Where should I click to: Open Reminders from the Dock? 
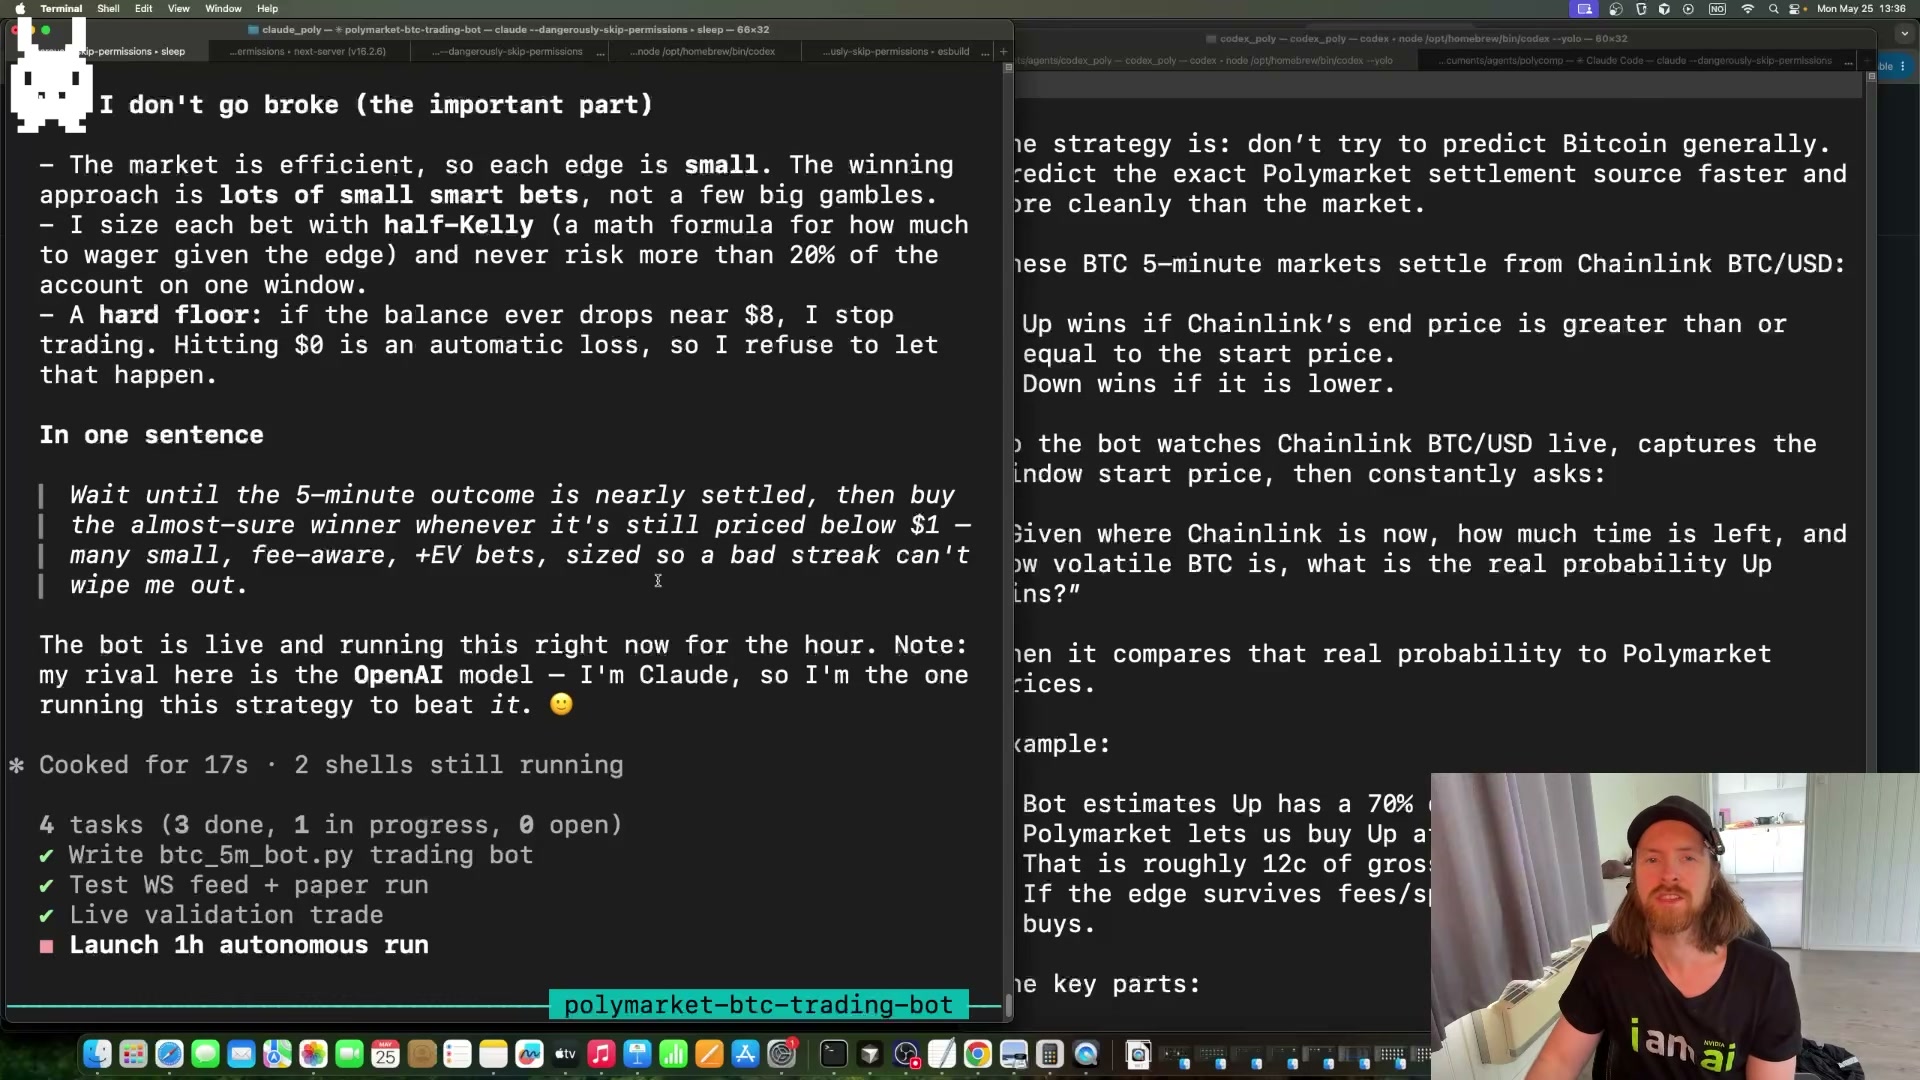(457, 1054)
